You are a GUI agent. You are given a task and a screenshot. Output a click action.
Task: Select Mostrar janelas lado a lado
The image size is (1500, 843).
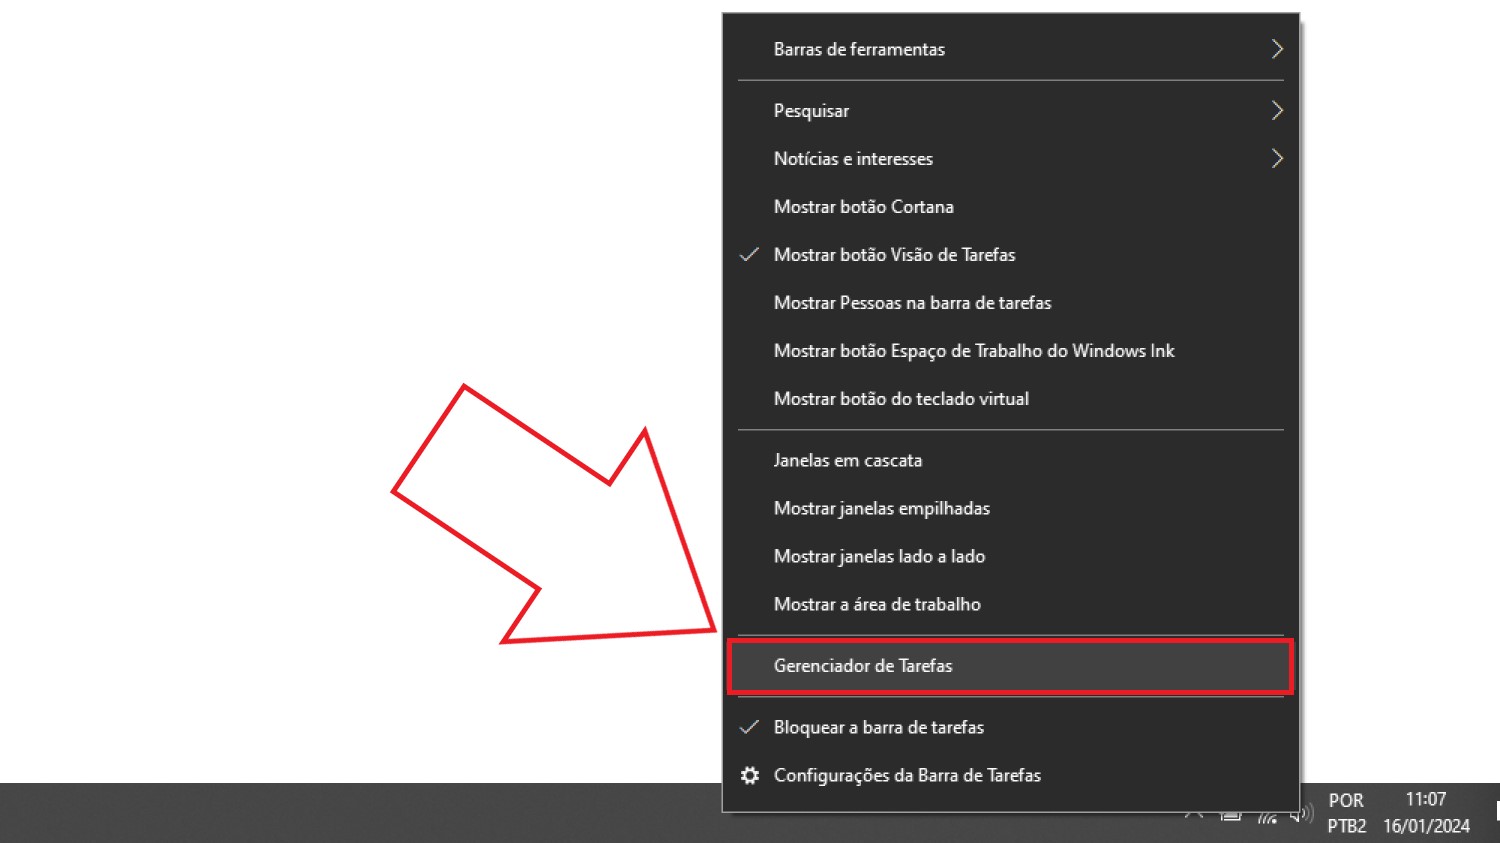click(x=1010, y=557)
